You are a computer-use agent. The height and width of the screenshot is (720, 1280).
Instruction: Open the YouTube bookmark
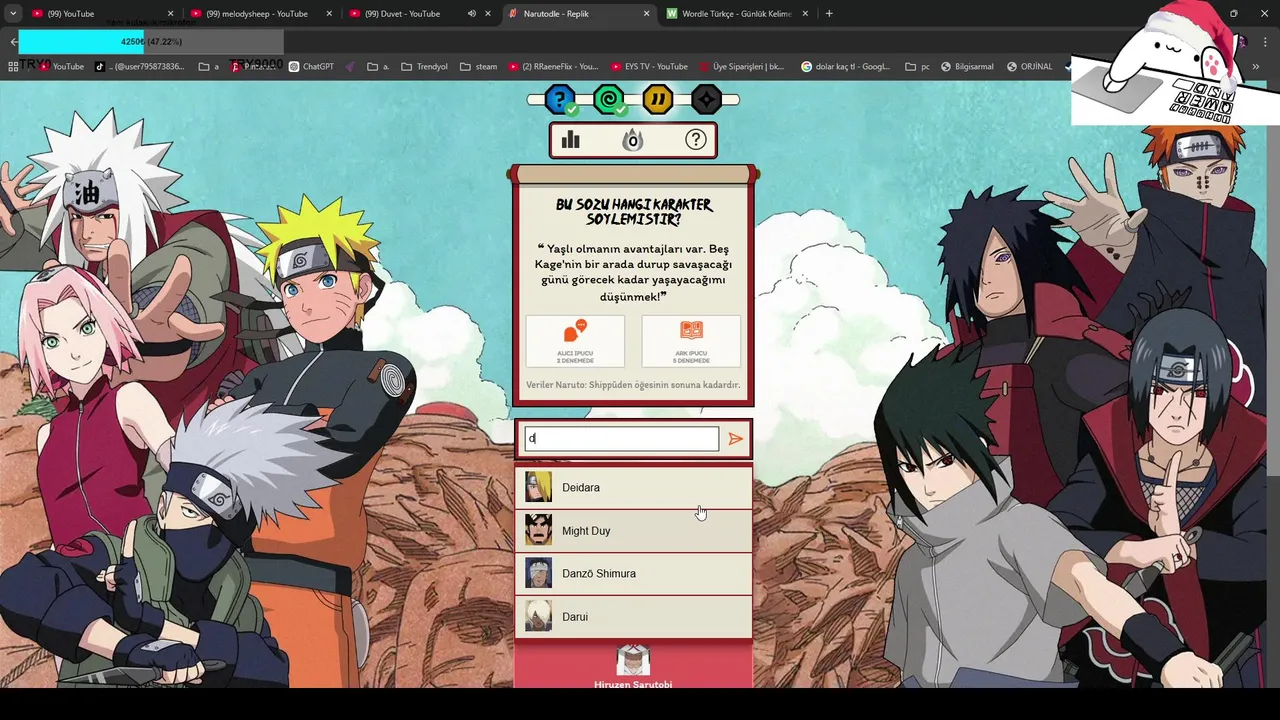61,67
